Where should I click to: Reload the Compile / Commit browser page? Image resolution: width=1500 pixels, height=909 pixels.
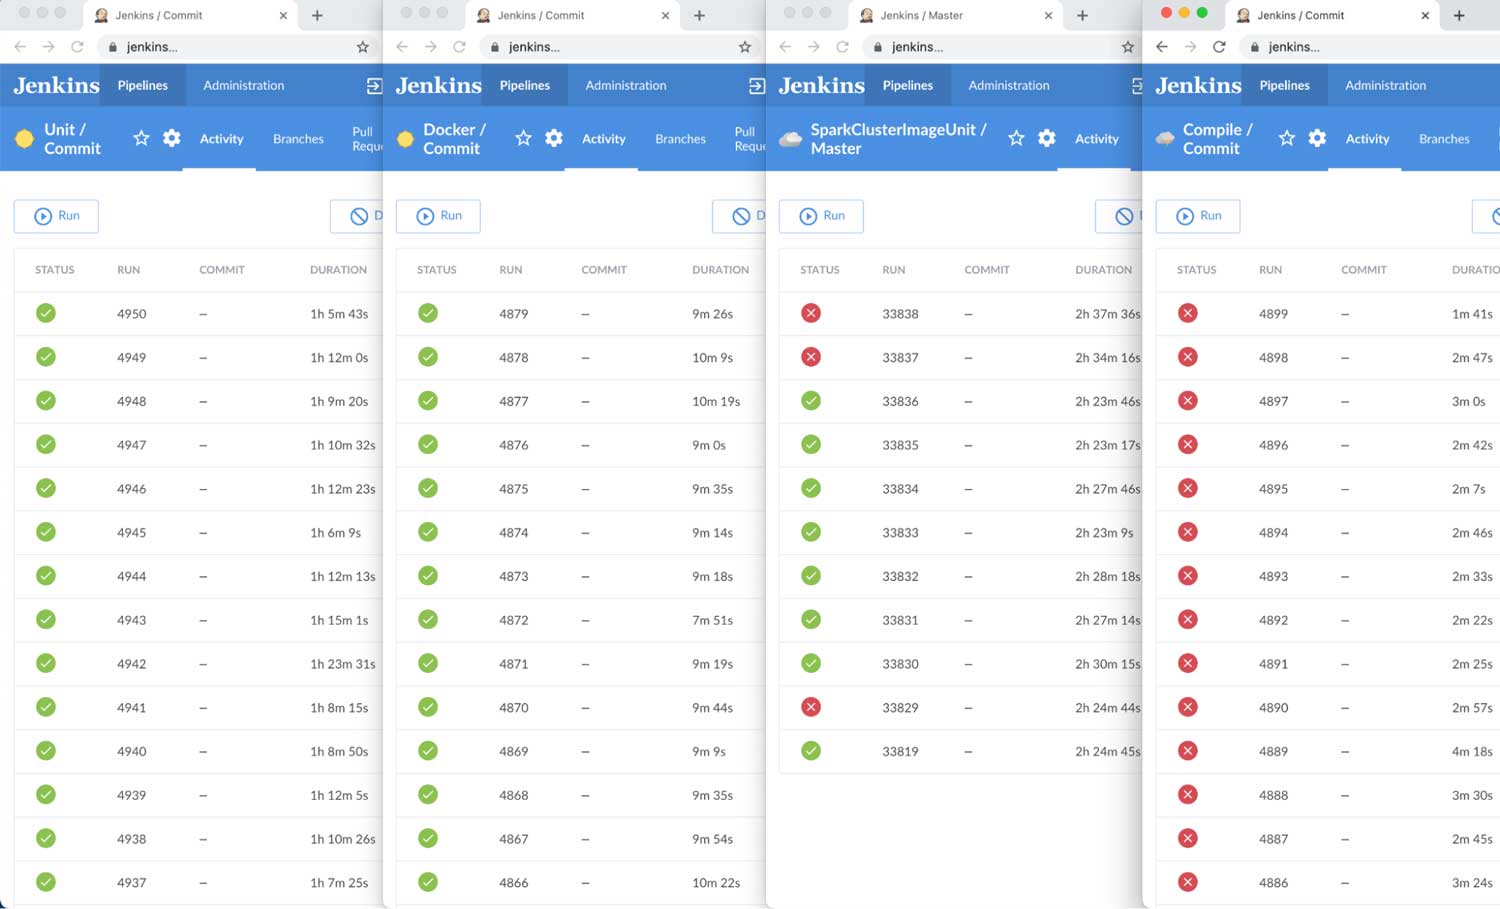pyautogui.click(x=1219, y=47)
